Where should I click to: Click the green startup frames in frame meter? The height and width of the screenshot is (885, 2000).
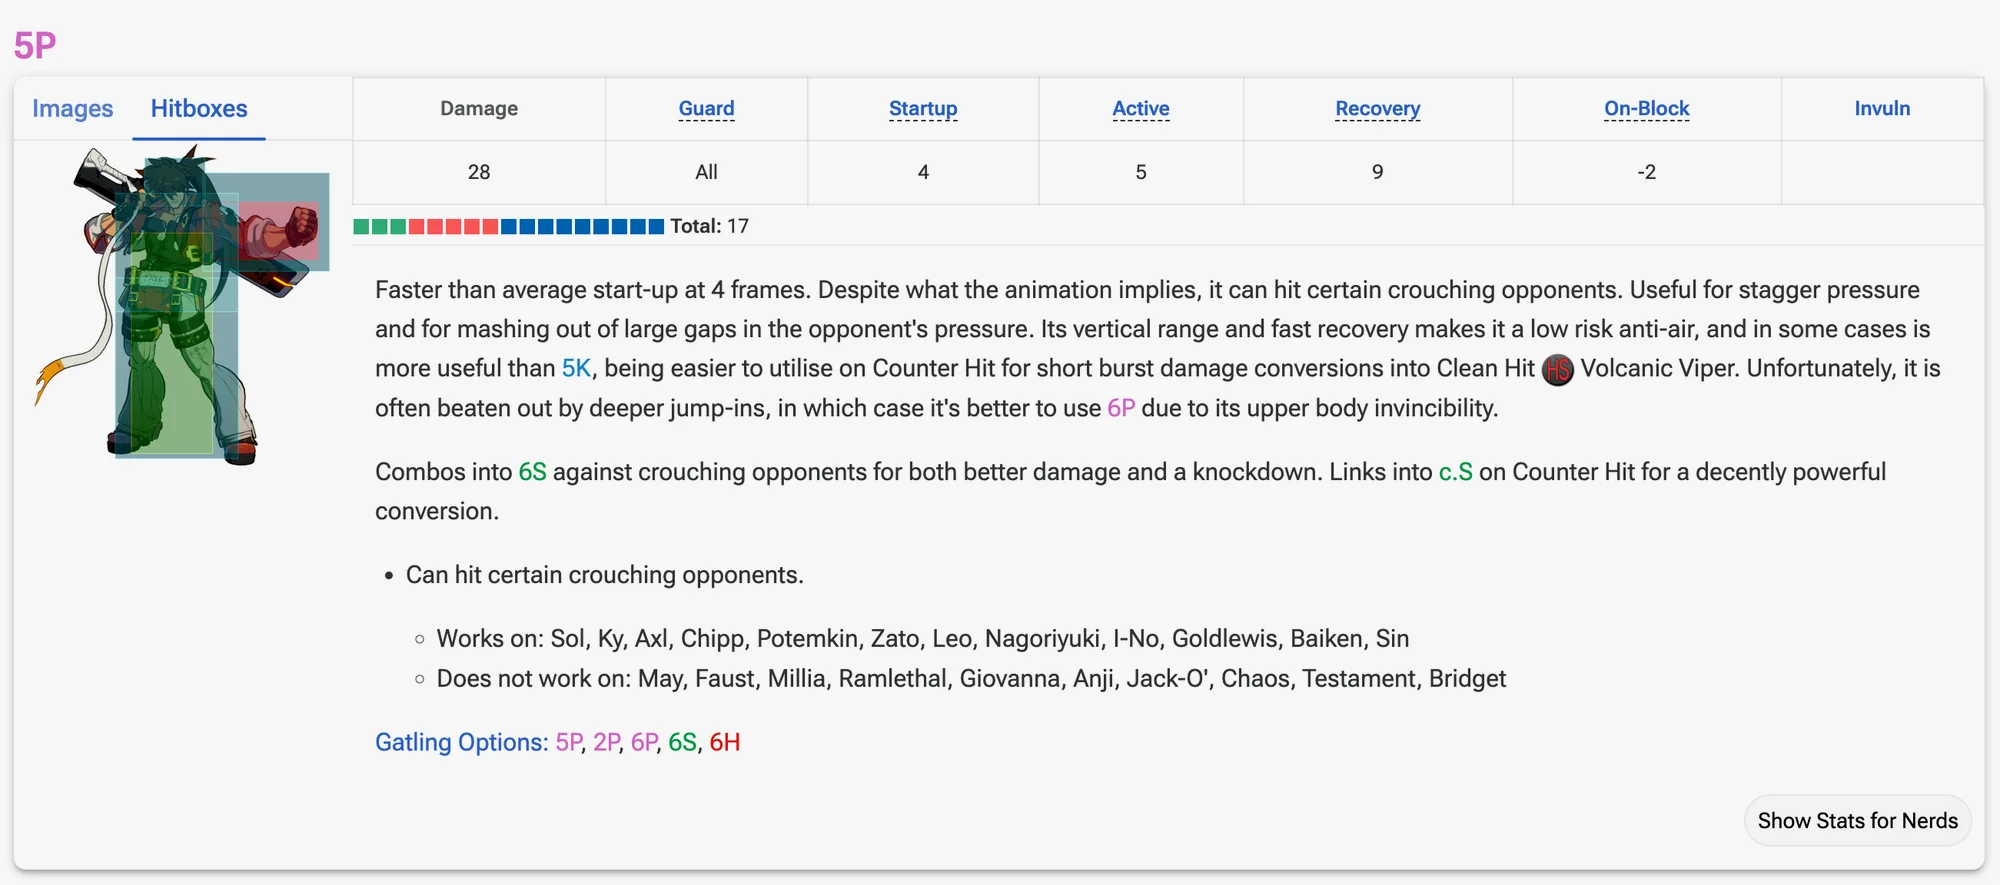point(380,227)
